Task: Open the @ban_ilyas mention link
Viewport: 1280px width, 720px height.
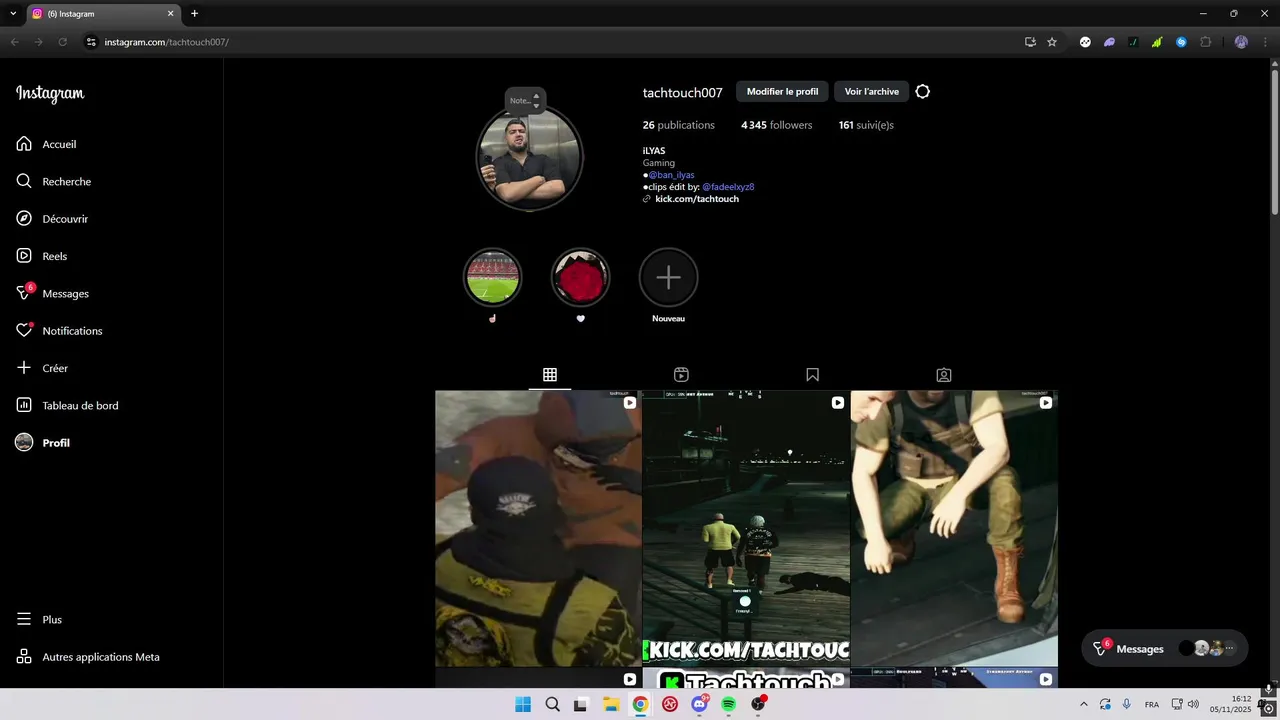Action: pyautogui.click(x=671, y=175)
